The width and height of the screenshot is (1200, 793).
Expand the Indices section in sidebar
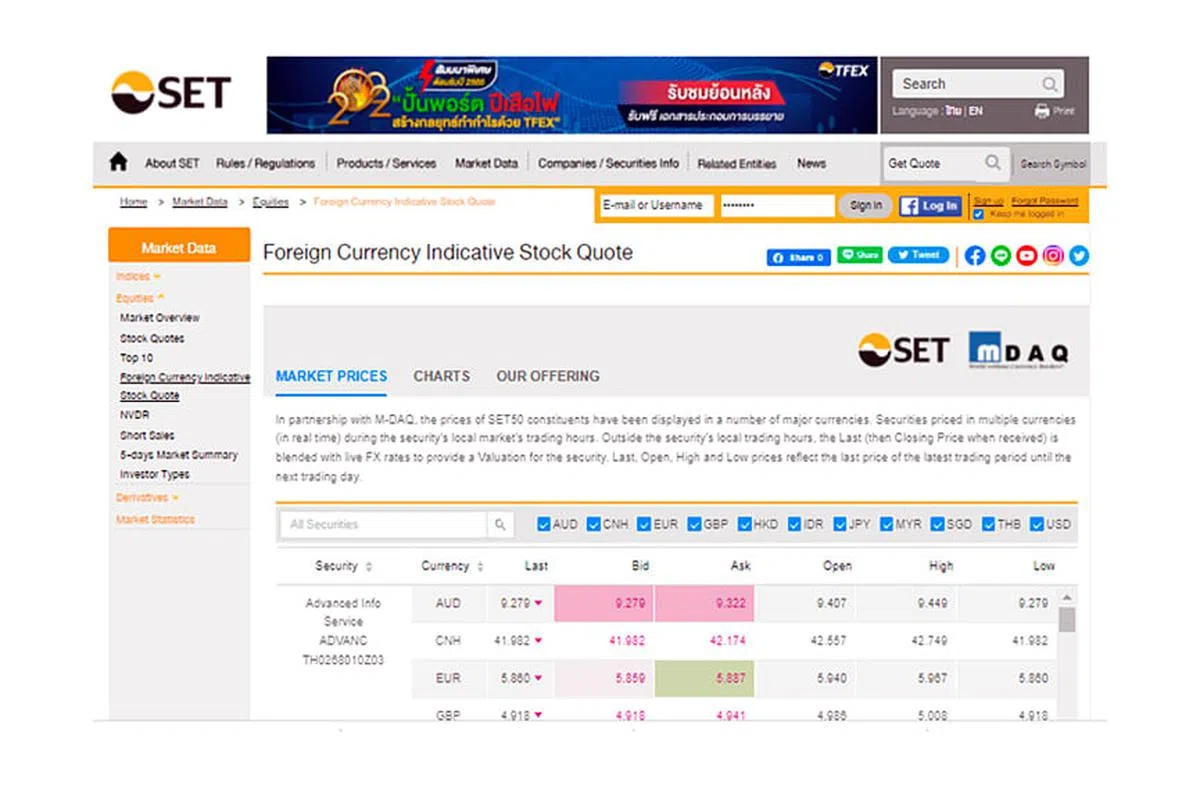coord(138,276)
